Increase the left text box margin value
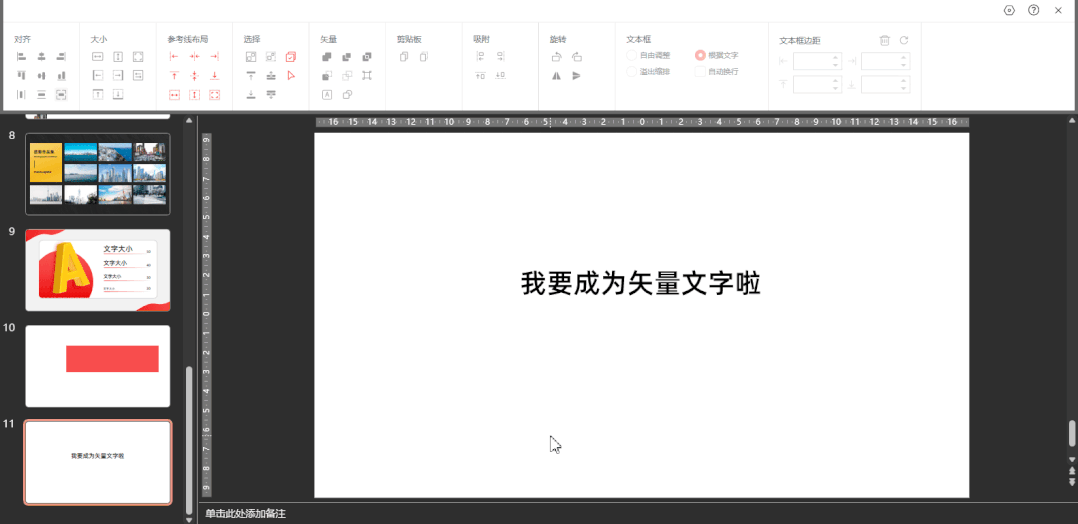This screenshot has height=524, width=1078. pos(835,58)
